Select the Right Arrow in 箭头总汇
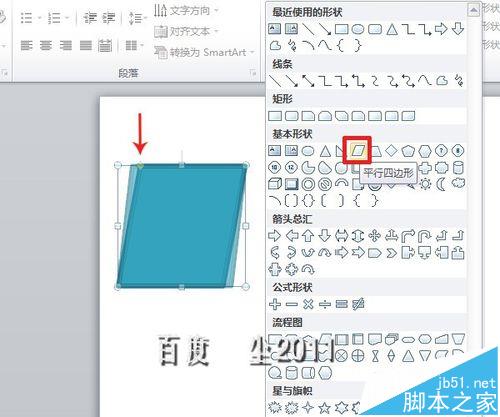This screenshot has height=417, width=500. click(275, 236)
